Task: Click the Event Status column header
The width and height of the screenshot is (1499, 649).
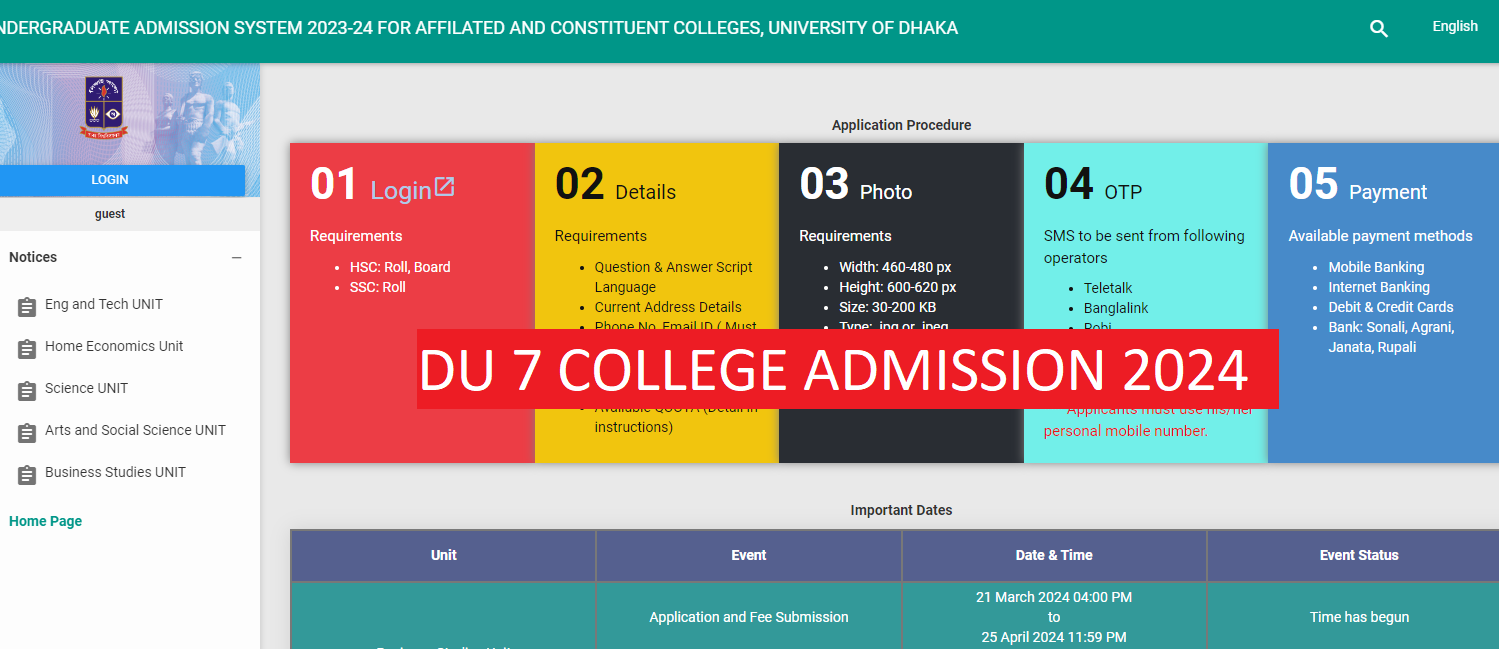Action: [1359, 555]
